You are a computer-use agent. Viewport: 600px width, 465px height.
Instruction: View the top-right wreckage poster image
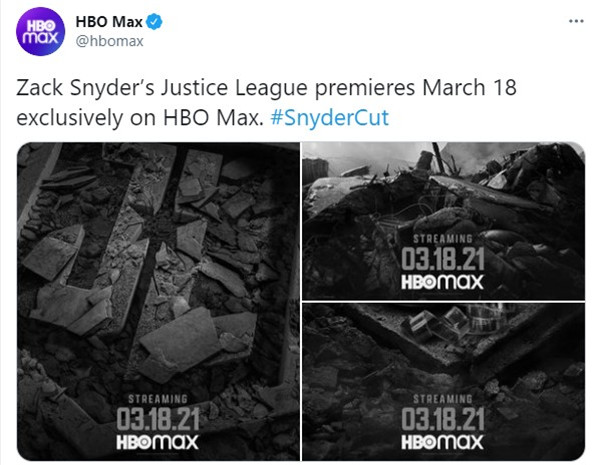tap(443, 221)
